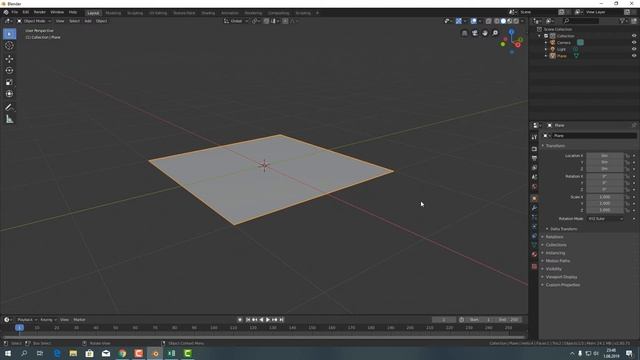Viewport: 640px width, 360px height.
Task: Expand the Delta Transform panel
Action: tap(563, 229)
